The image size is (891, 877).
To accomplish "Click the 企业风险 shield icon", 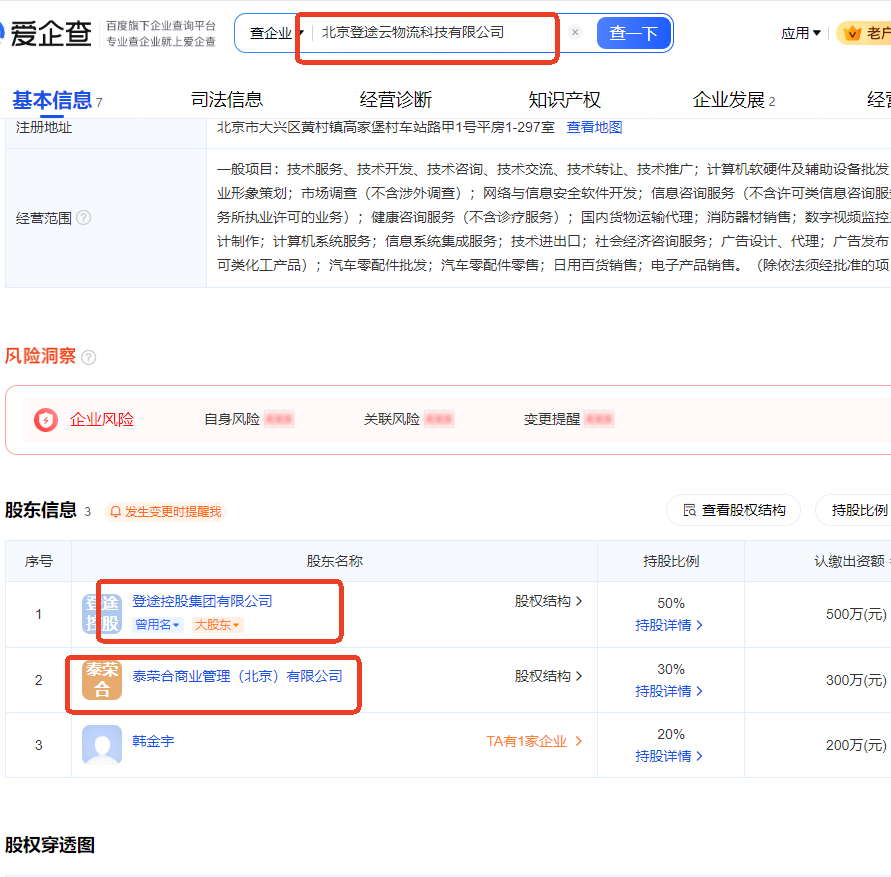I will [x=45, y=420].
